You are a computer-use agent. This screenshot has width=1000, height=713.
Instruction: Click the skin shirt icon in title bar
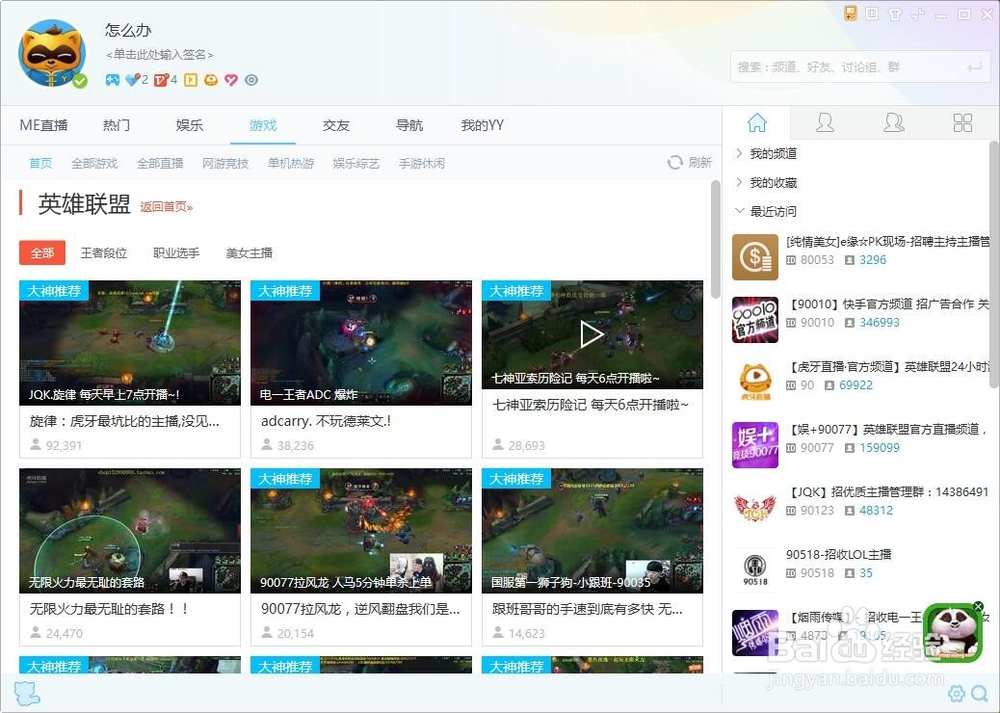[x=895, y=14]
